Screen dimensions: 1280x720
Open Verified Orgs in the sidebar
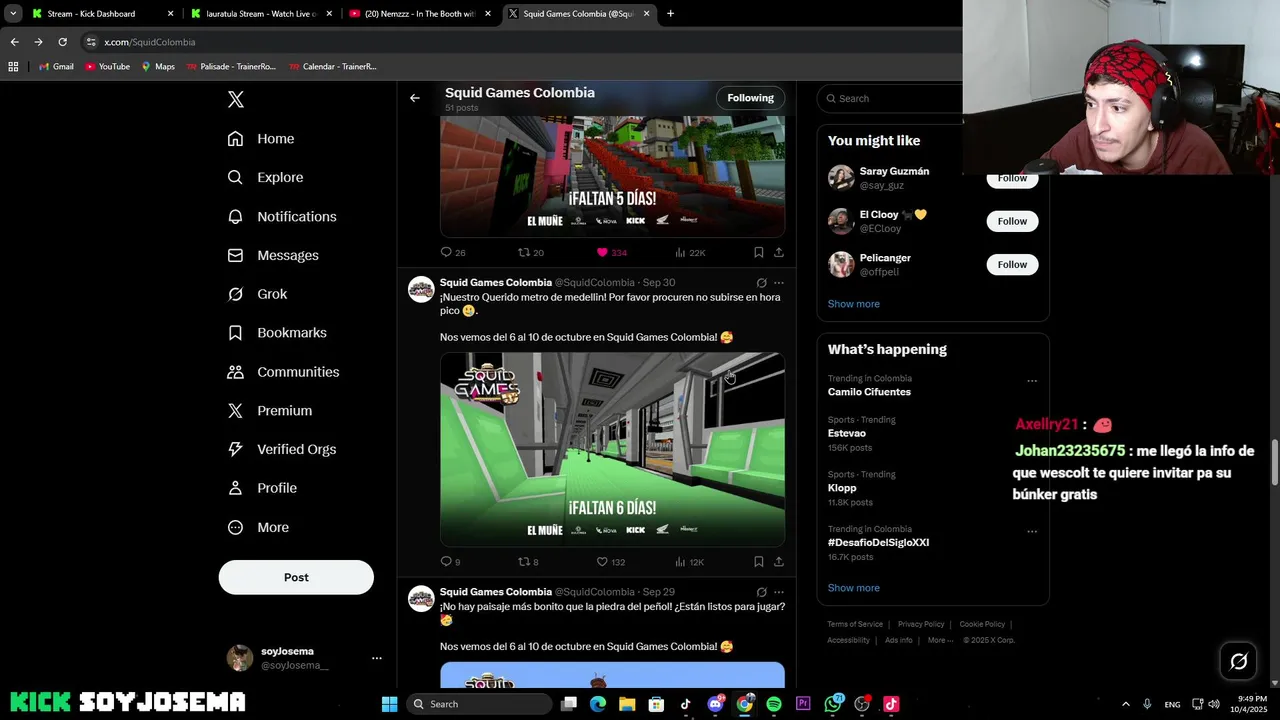[x=281, y=449]
